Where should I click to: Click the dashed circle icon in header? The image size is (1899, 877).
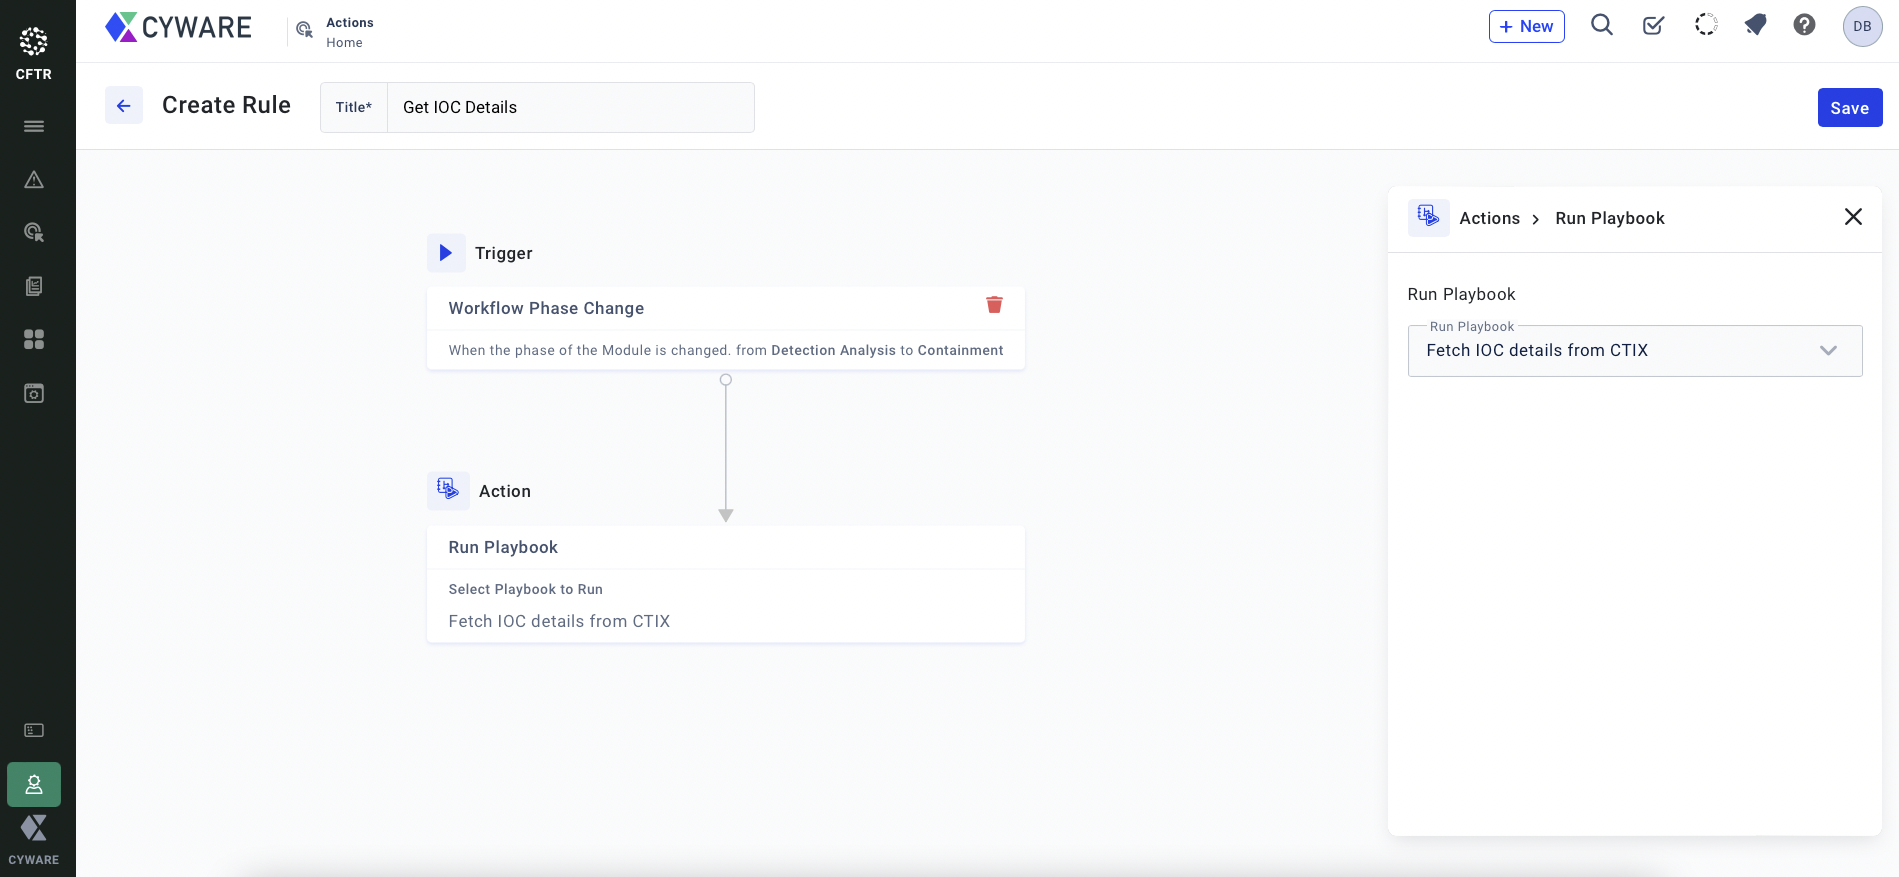(1705, 26)
